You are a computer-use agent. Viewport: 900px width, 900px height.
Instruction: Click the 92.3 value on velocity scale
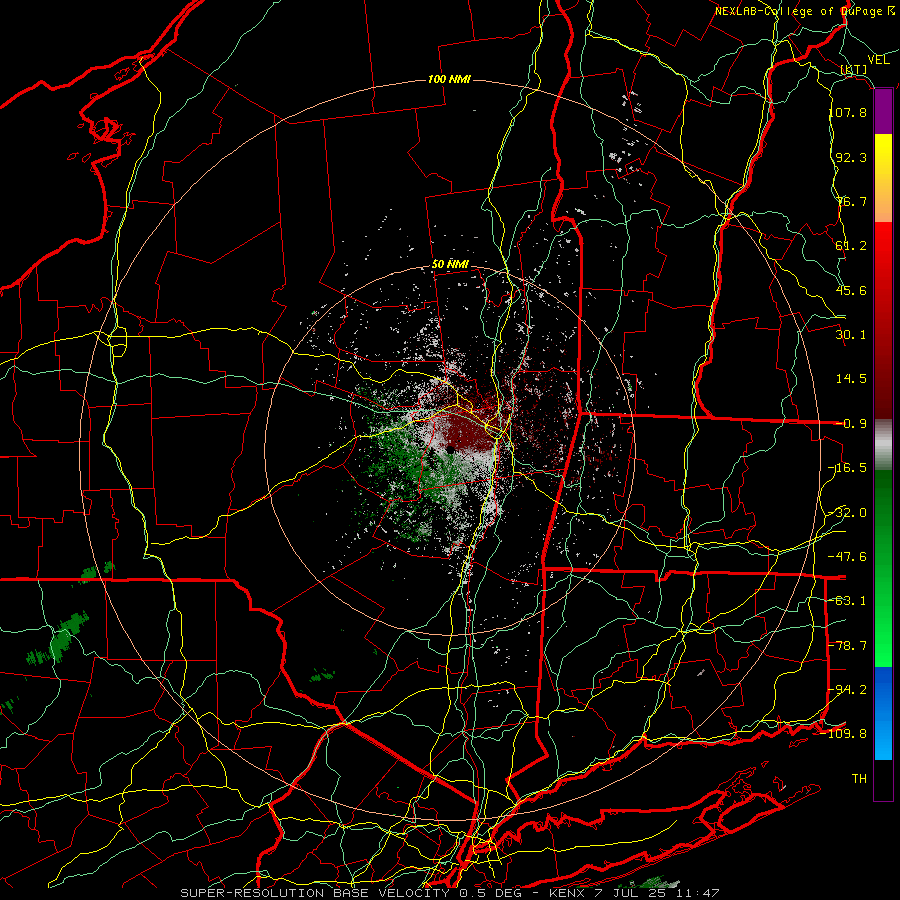click(x=851, y=157)
